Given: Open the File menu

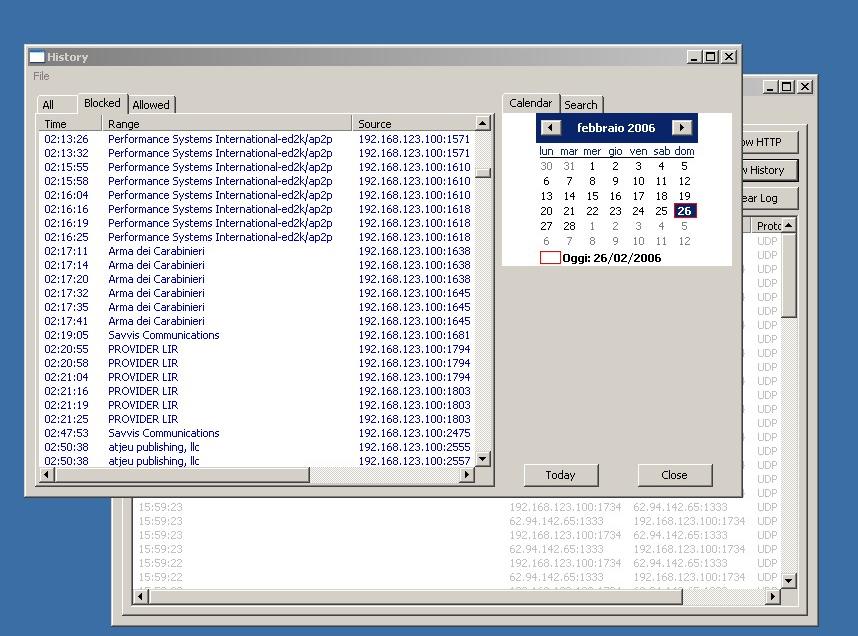Looking at the screenshot, I should pyautogui.click(x=41, y=76).
